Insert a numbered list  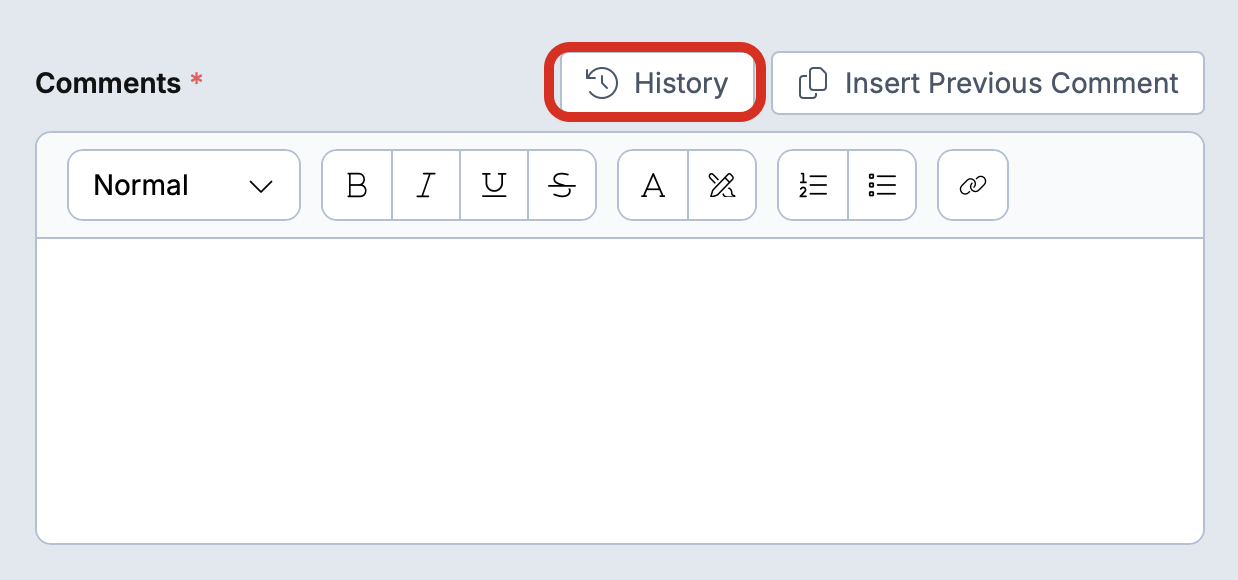[813, 185]
